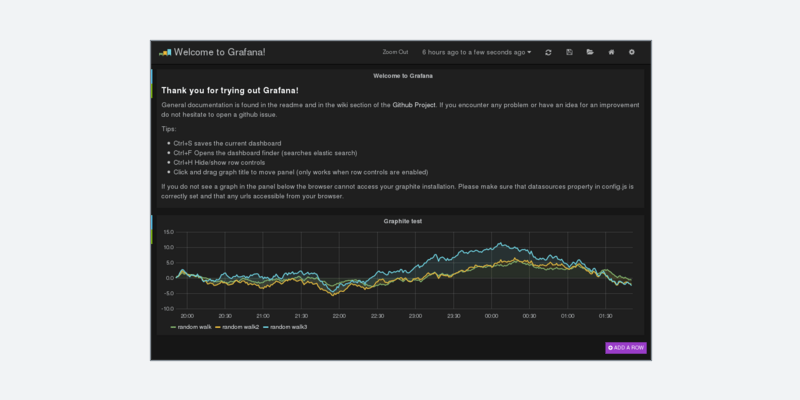Toggle the random walk3 legend series
The width and height of the screenshot is (800, 400).
point(285,327)
